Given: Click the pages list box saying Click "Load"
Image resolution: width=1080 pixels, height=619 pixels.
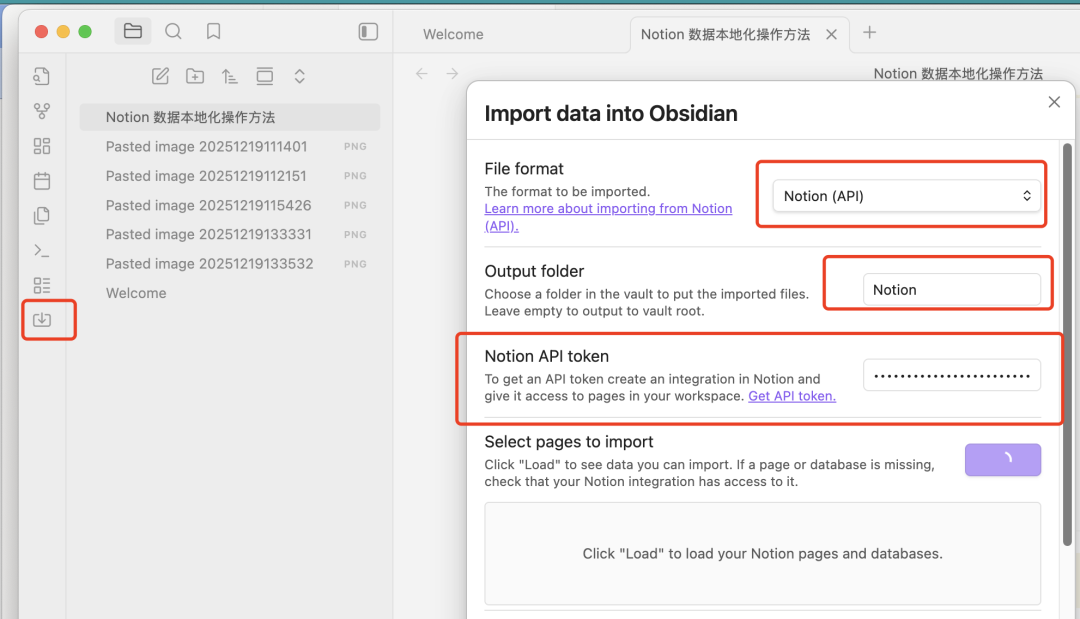Looking at the screenshot, I should pyautogui.click(x=762, y=554).
